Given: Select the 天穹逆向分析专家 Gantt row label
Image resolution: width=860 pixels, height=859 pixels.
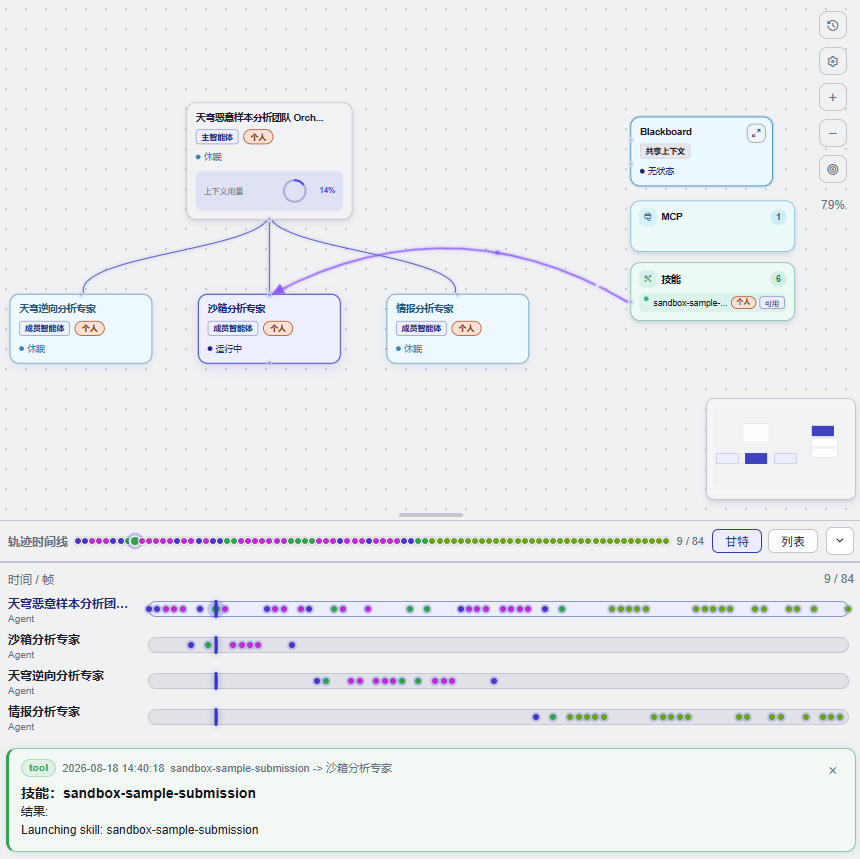Looking at the screenshot, I should tap(56, 676).
